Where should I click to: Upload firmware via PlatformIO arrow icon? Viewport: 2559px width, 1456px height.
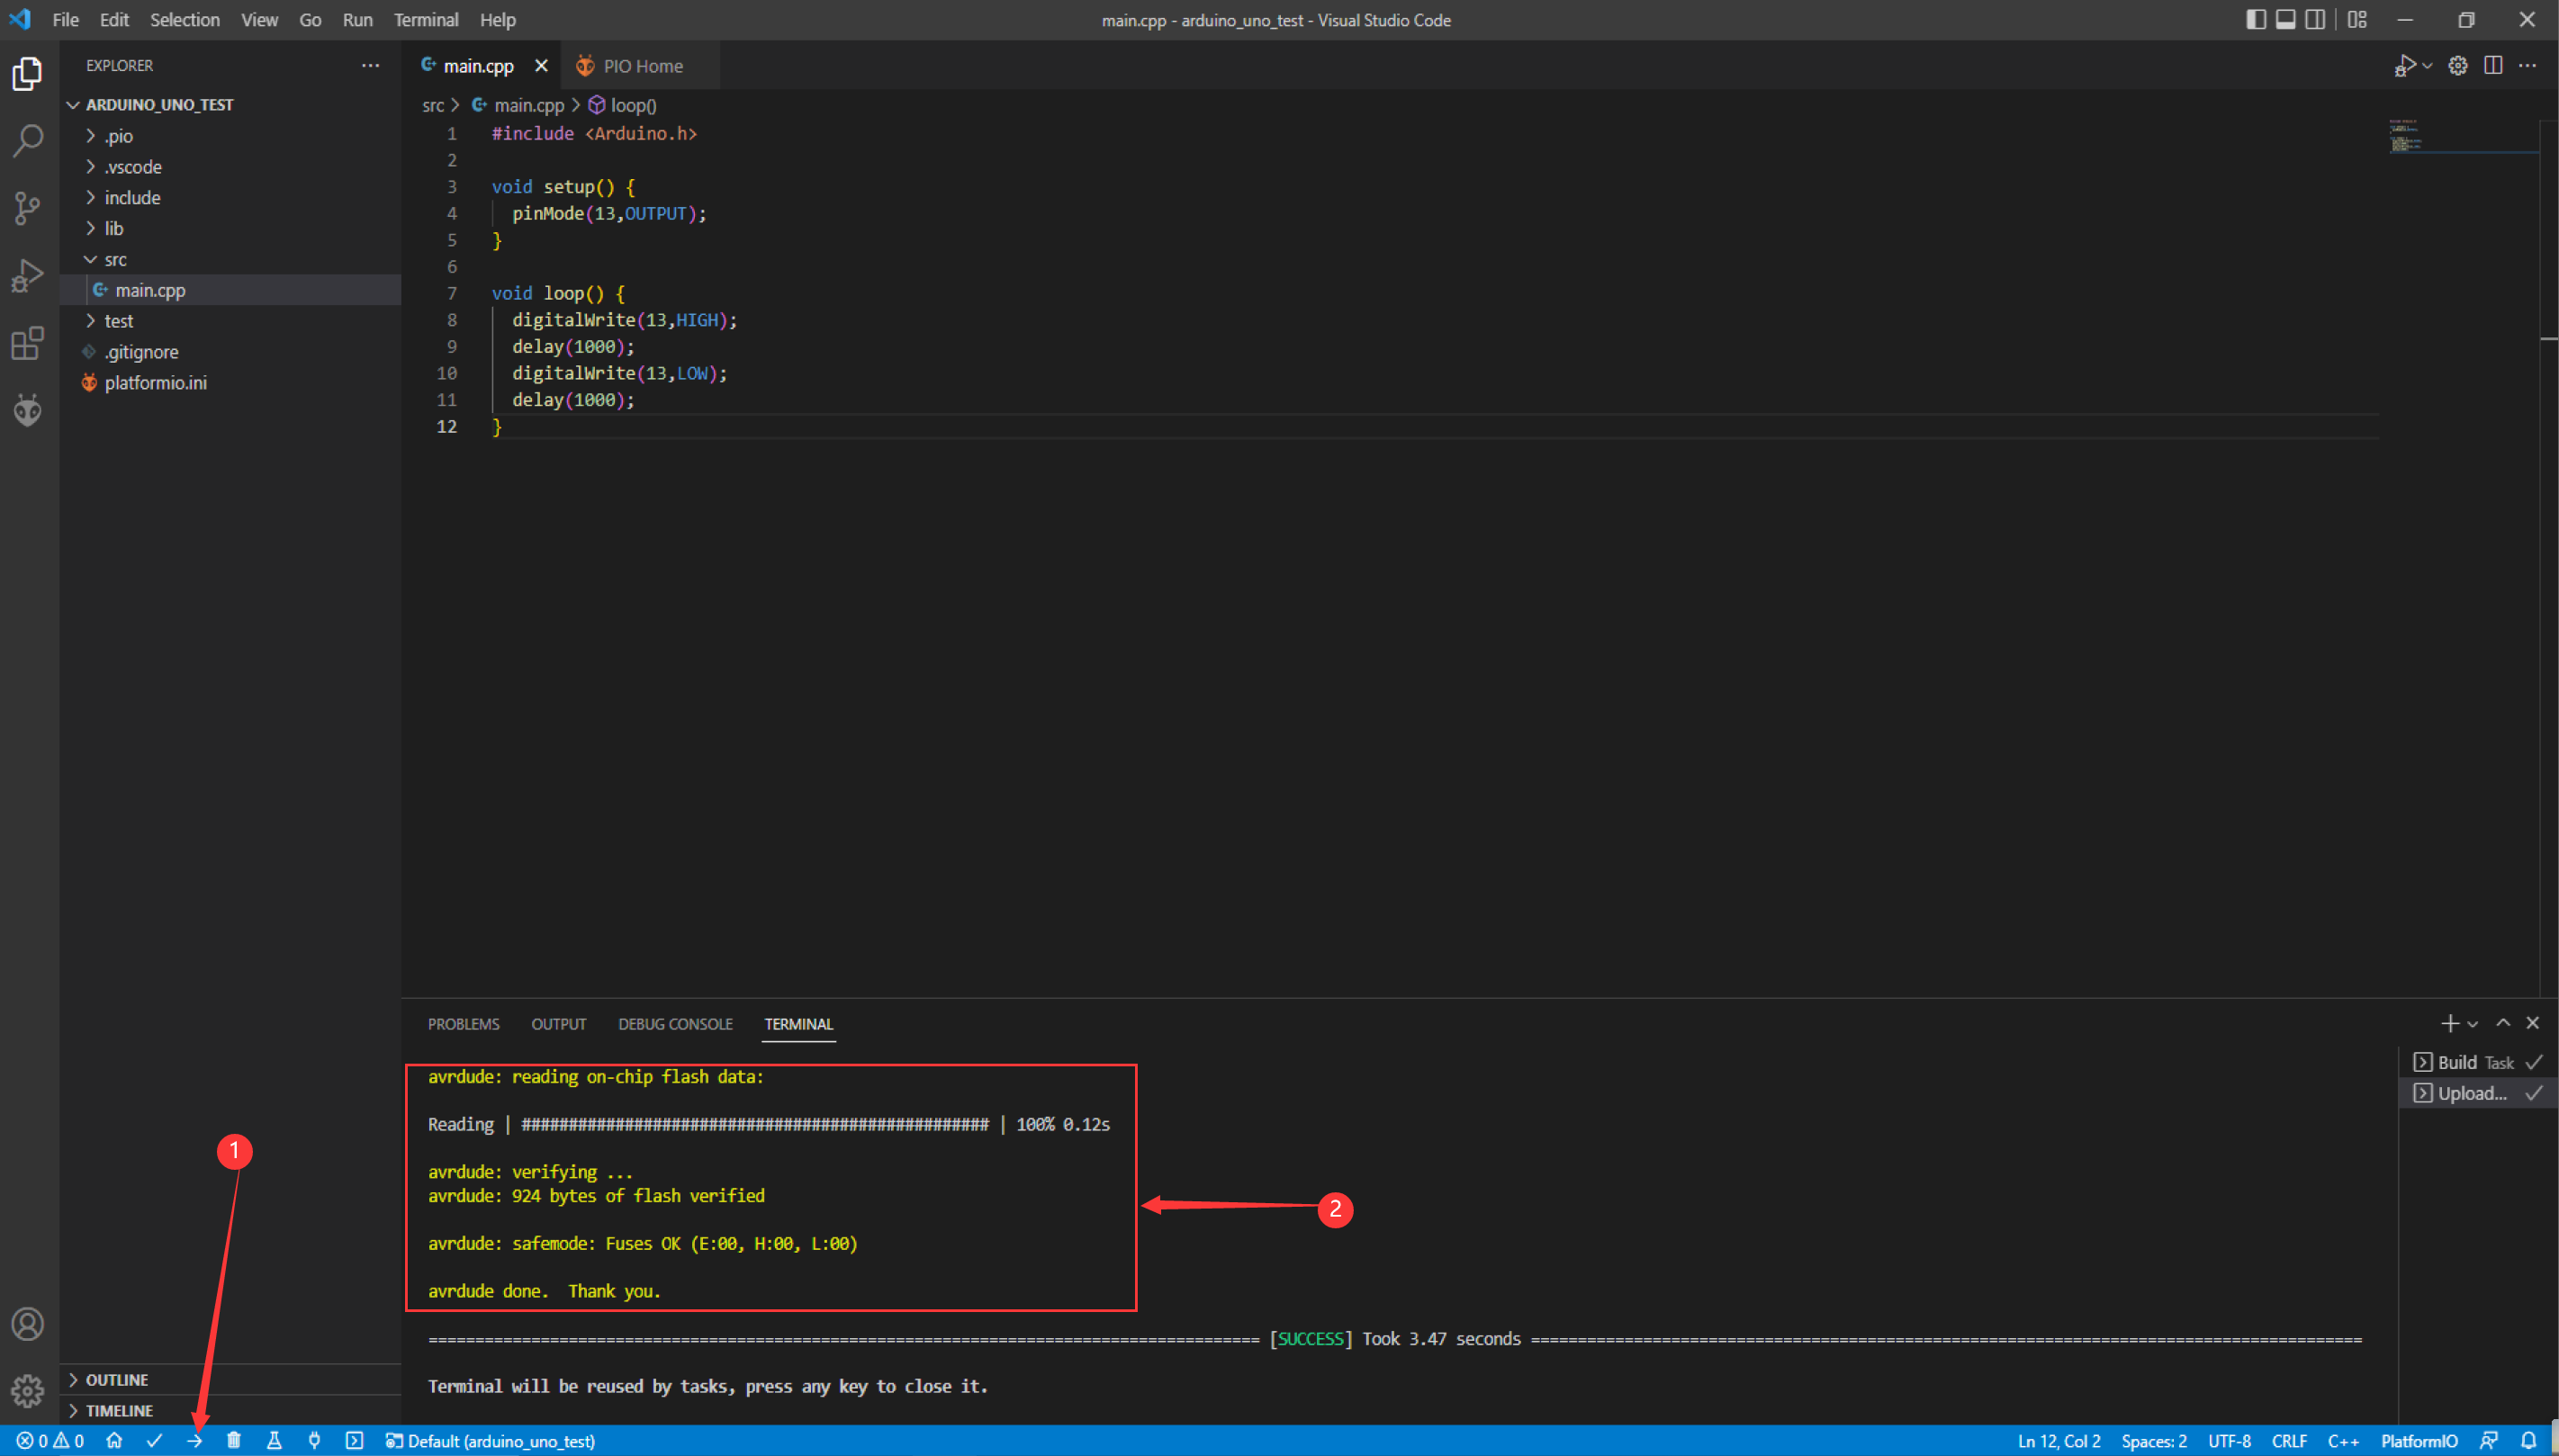(x=194, y=1440)
